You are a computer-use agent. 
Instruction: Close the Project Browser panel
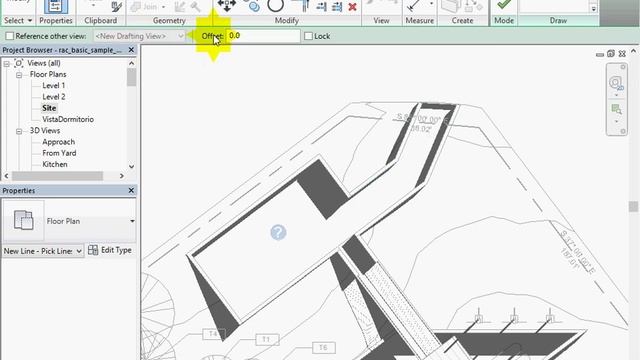(x=131, y=50)
